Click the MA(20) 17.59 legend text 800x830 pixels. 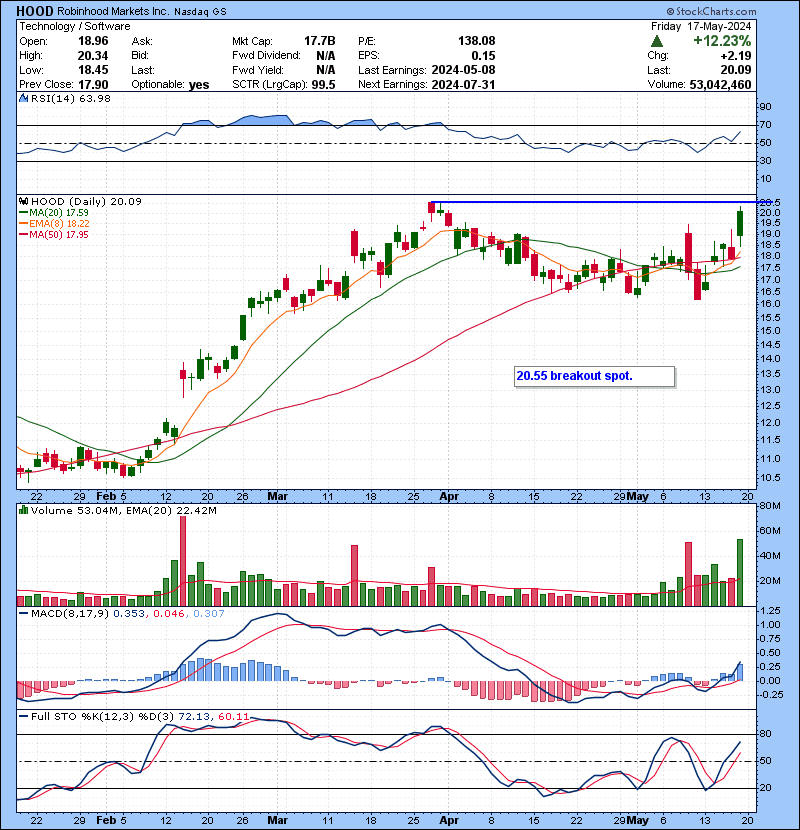[59, 213]
